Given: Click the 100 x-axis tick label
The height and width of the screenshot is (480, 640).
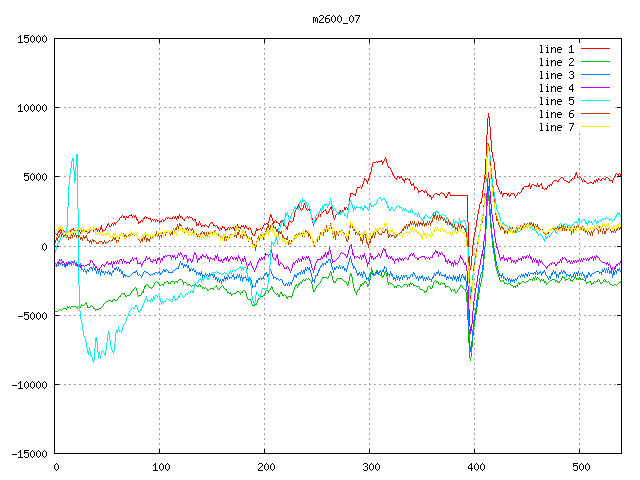Looking at the screenshot, I should pyautogui.click(x=160, y=467).
